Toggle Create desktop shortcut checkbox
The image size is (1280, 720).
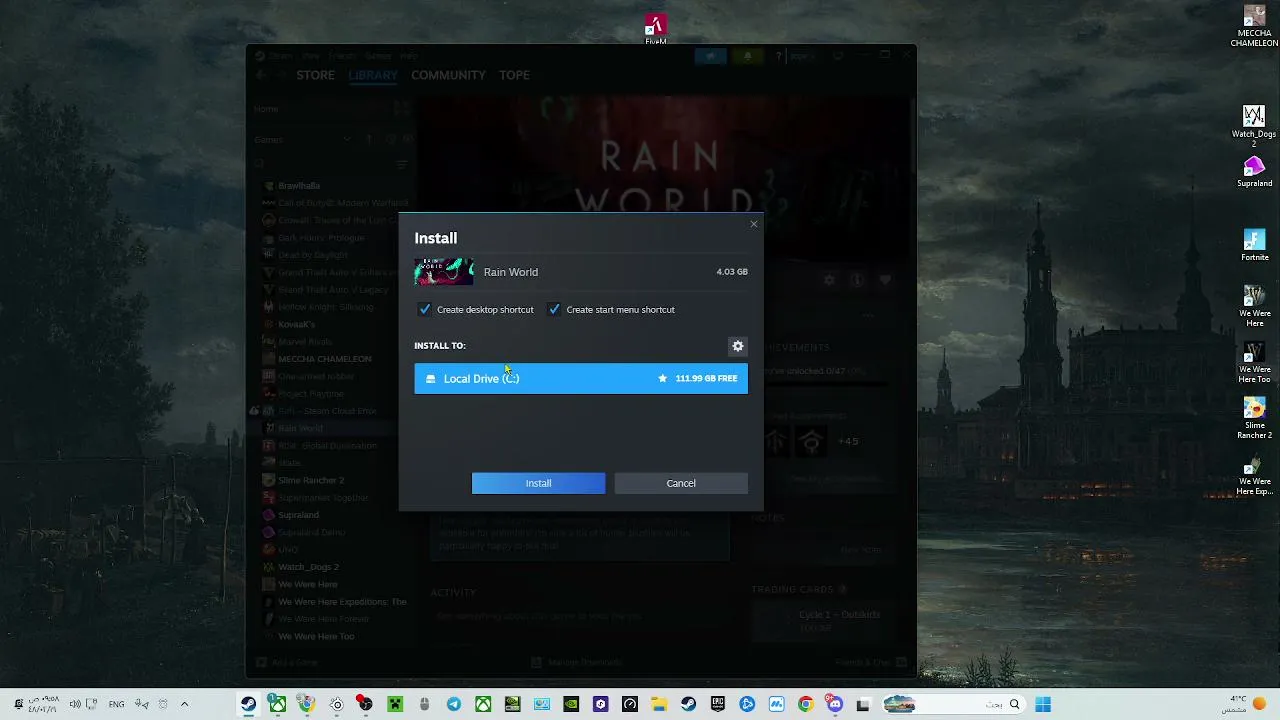tap(425, 310)
